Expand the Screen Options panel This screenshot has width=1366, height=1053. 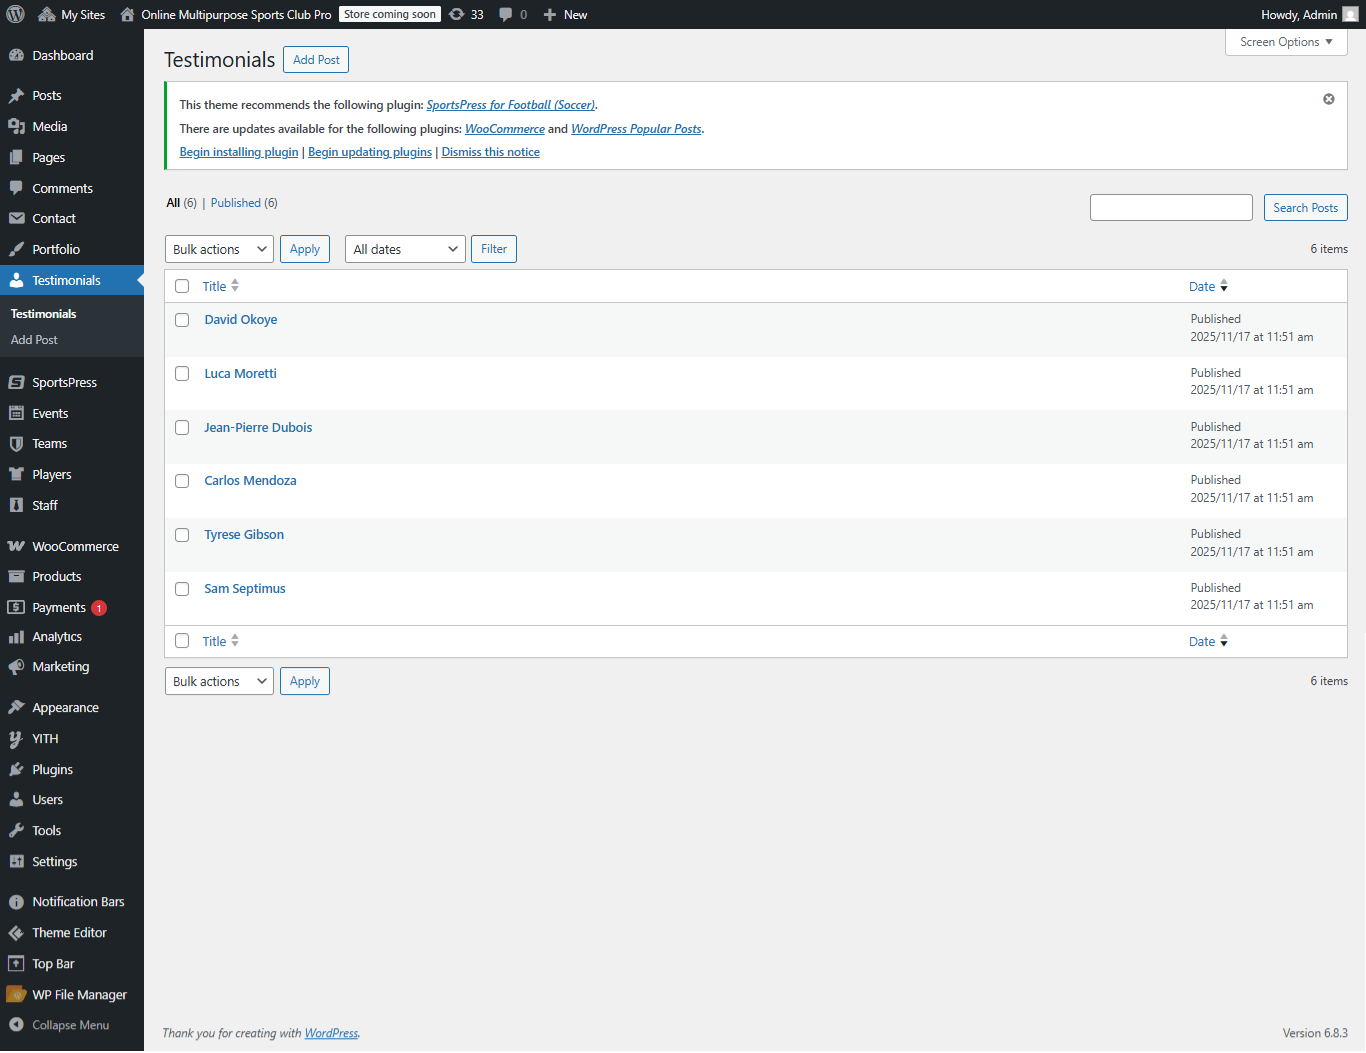click(1286, 42)
